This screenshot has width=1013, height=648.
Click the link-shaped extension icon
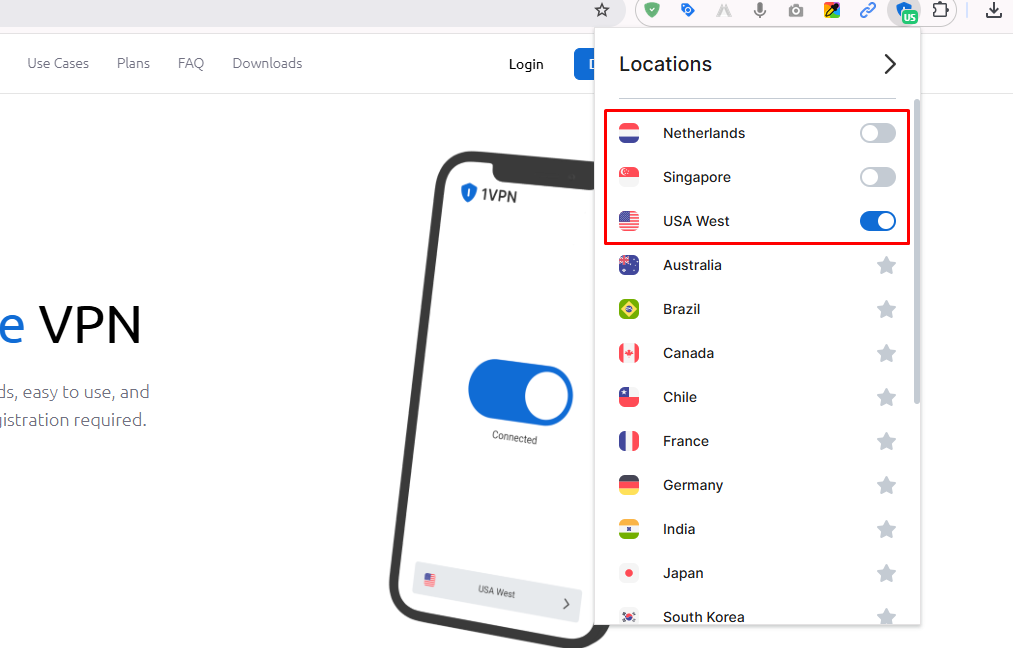tap(867, 13)
